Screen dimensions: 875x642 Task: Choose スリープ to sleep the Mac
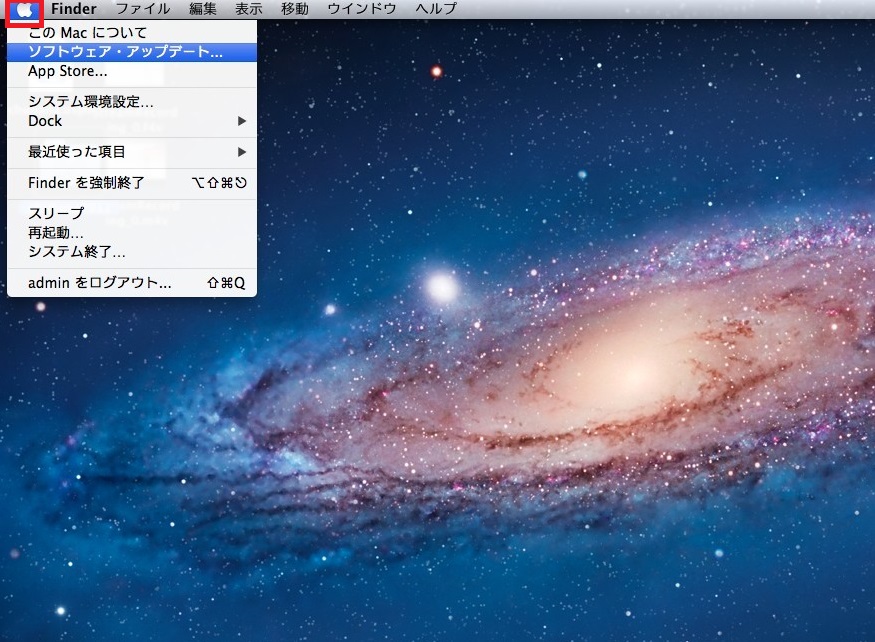tap(56, 213)
